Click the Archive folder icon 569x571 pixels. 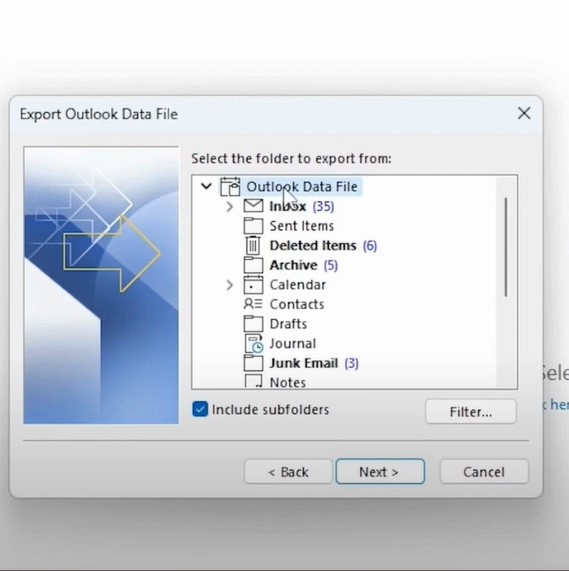[253, 265]
